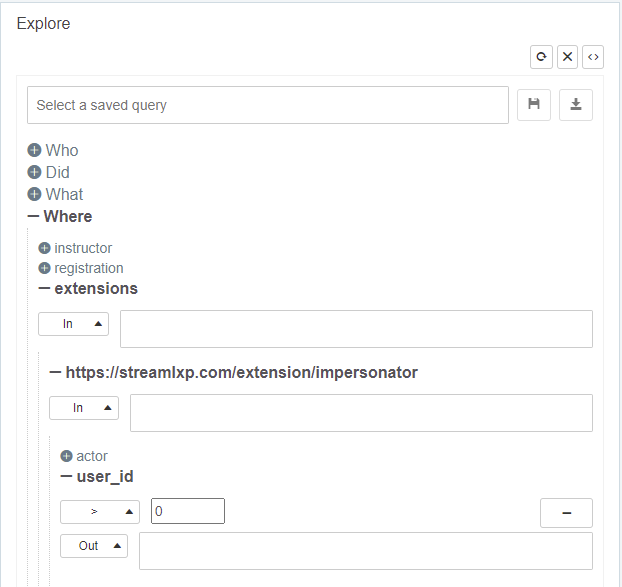The height and width of the screenshot is (587, 622).
Task: Click the refresh query icon
Action: pyautogui.click(x=541, y=57)
